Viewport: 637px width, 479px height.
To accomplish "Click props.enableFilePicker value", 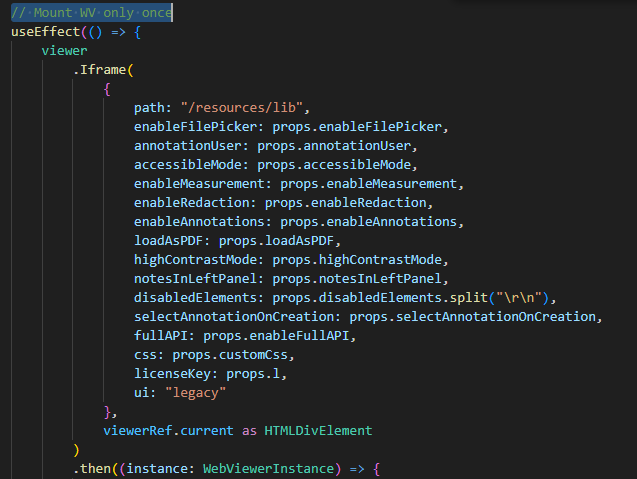I will tap(357, 127).
